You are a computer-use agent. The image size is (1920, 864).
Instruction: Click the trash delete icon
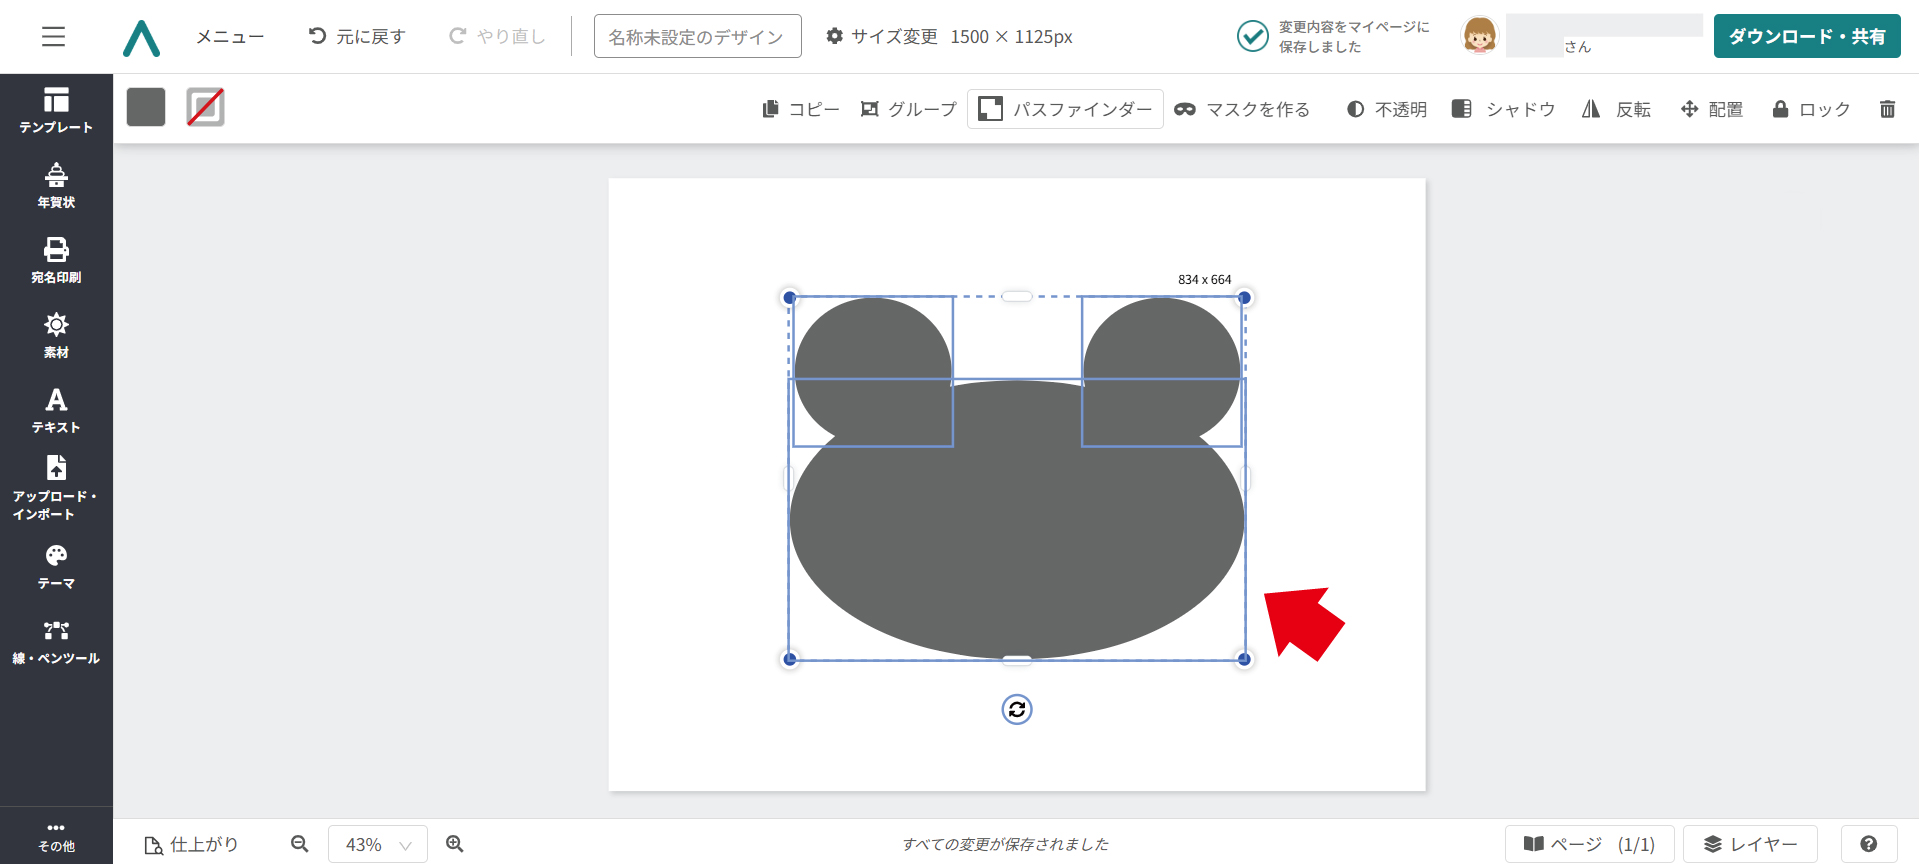[x=1887, y=109]
